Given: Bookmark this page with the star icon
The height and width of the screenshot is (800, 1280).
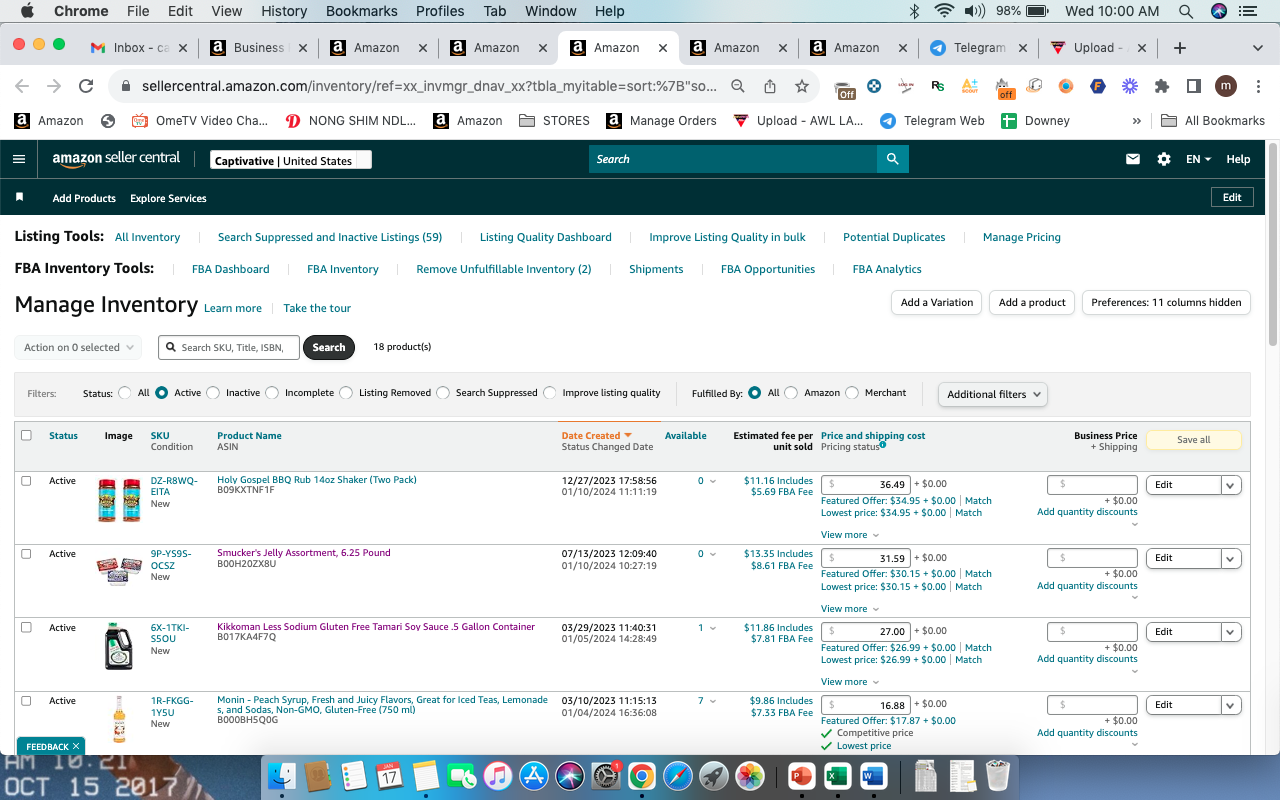Looking at the screenshot, I should point(801,86).
